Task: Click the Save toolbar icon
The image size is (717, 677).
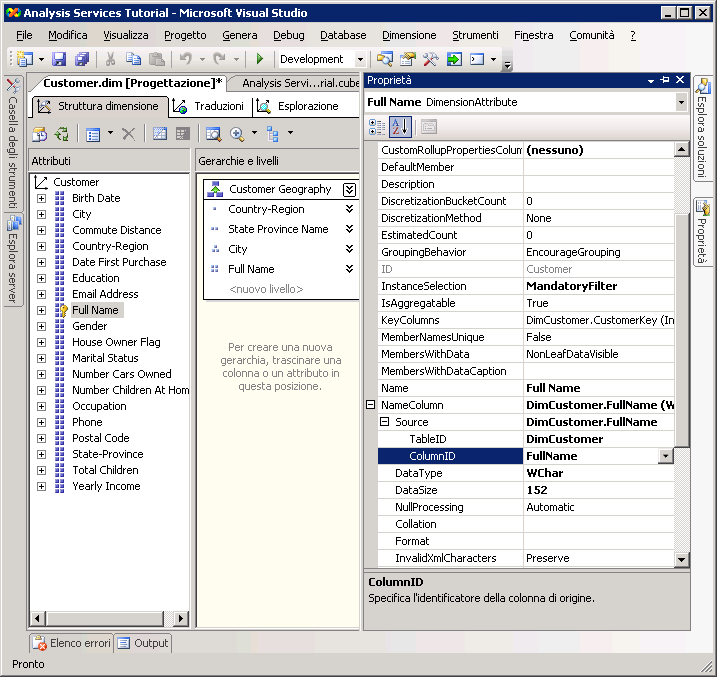Action: [59, 60]
